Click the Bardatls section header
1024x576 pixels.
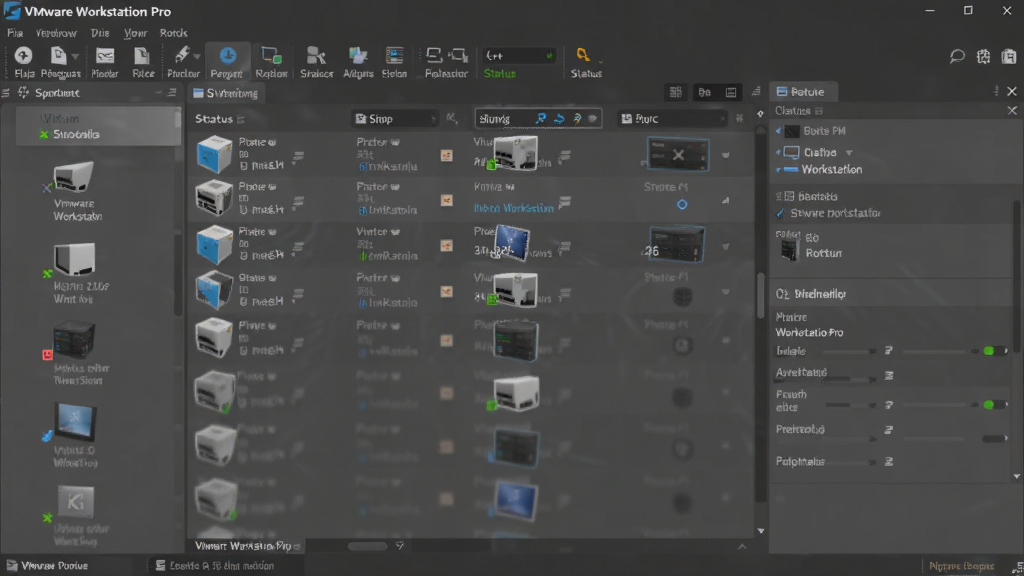[x=817, y=196]
